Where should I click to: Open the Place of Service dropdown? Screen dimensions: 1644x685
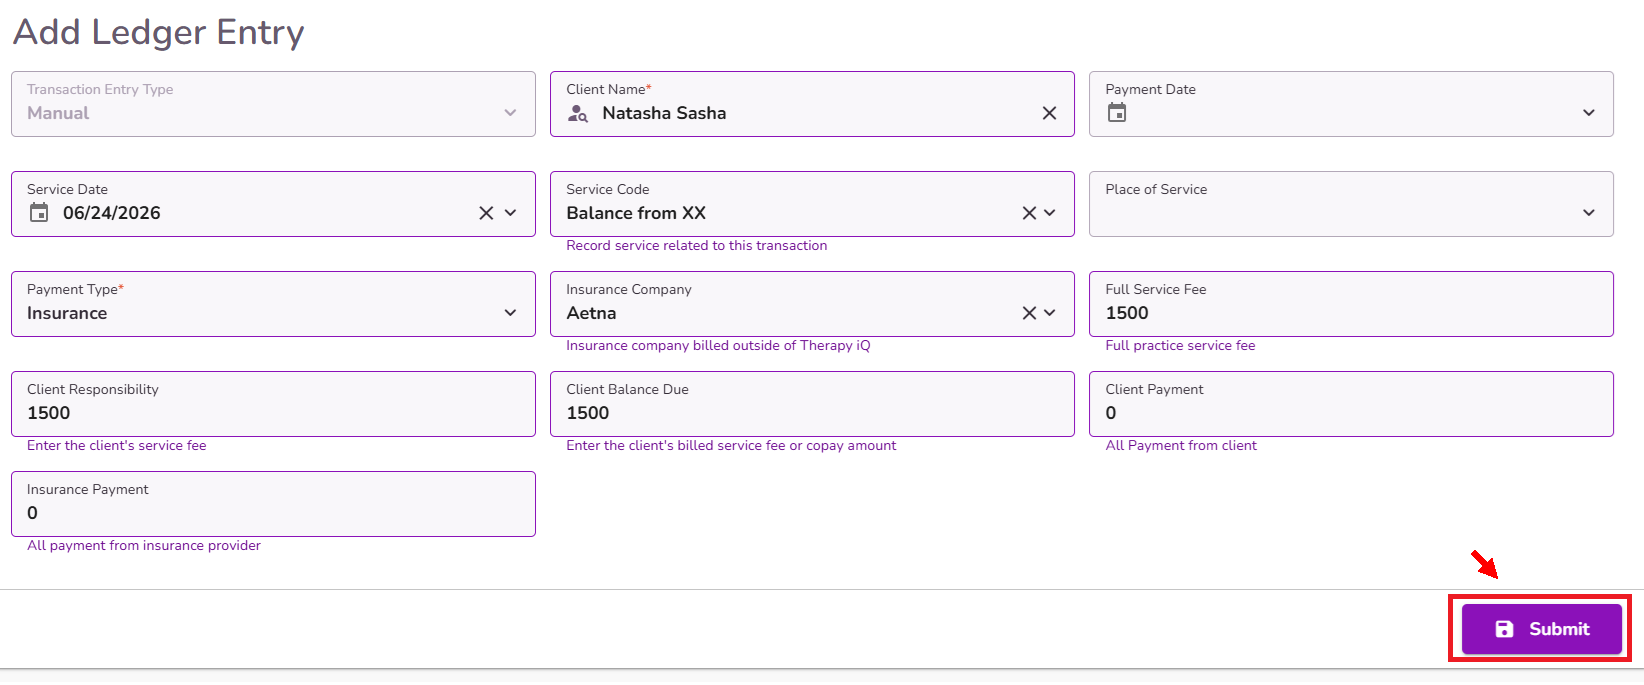[1351, 204]
